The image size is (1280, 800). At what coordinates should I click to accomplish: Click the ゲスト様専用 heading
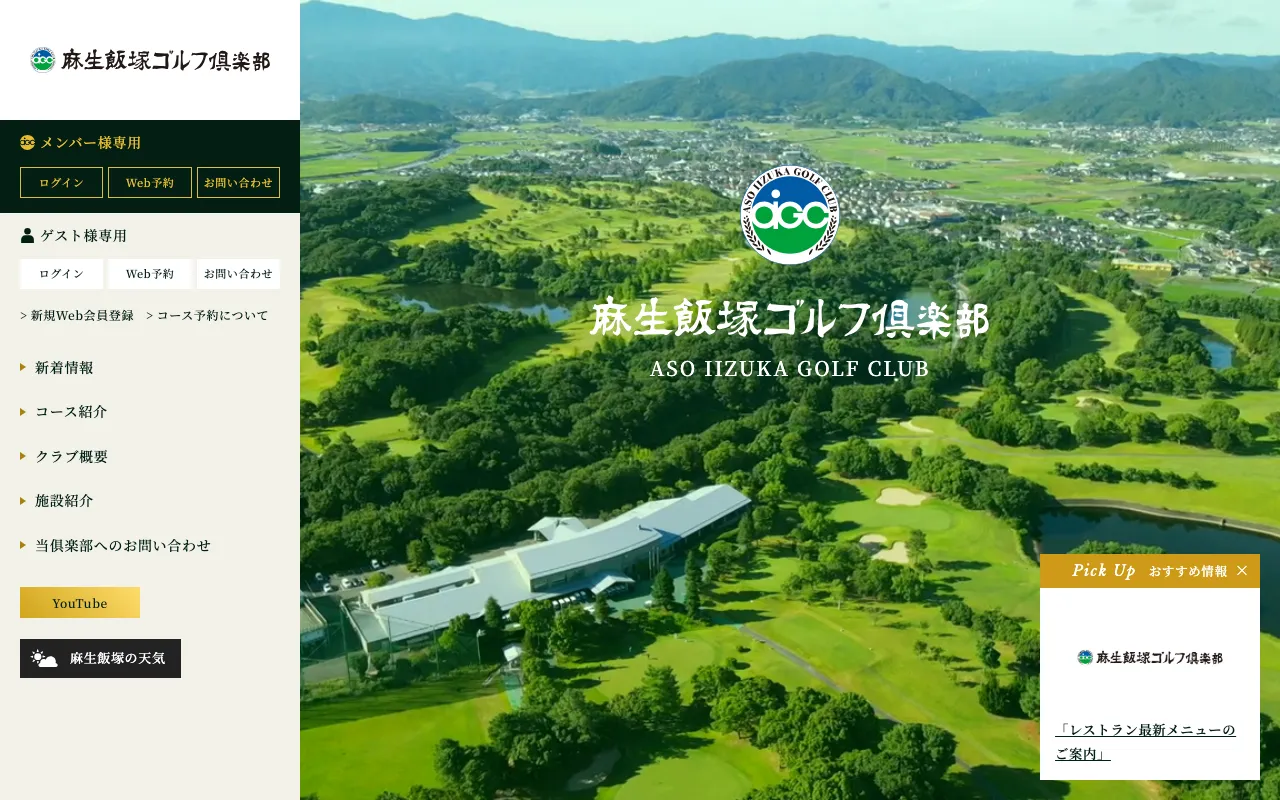click(x=83, y=236)
